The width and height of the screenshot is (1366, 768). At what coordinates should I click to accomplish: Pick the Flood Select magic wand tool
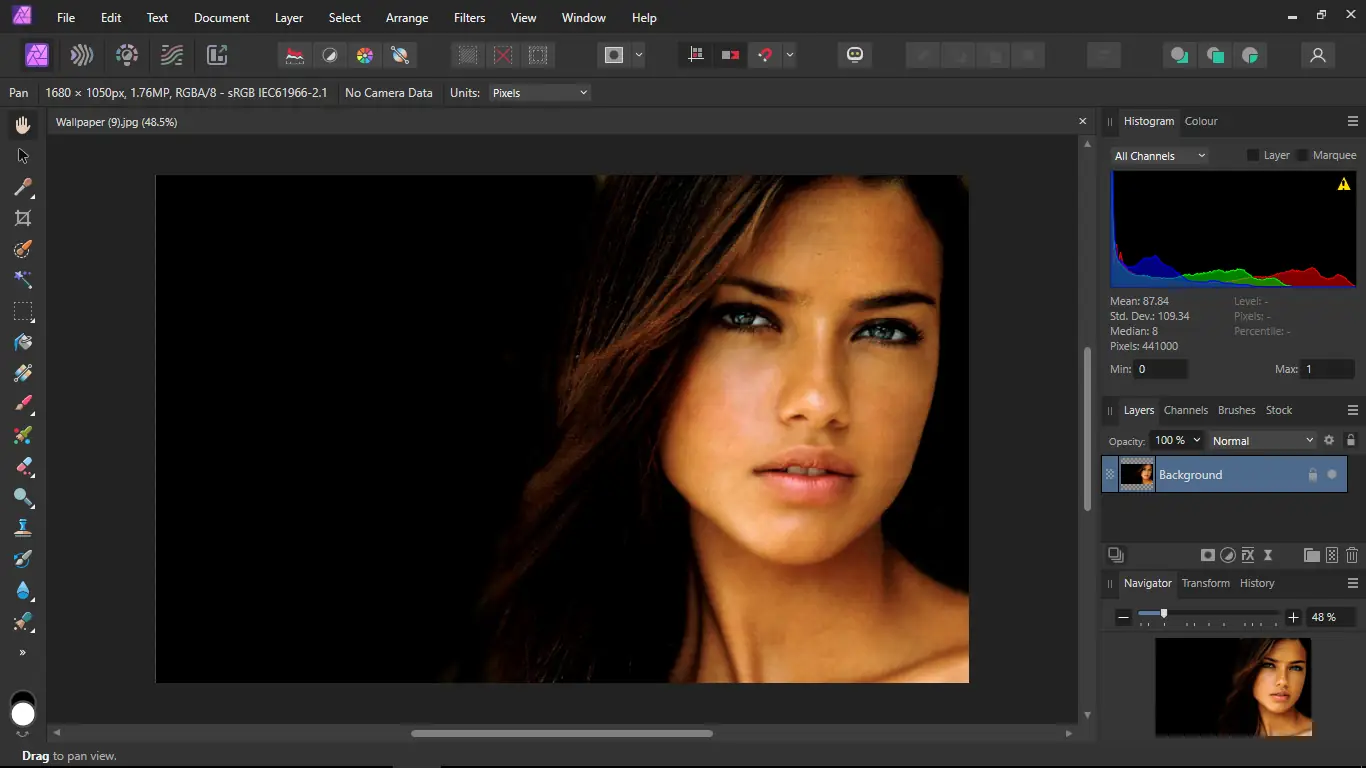23,280
